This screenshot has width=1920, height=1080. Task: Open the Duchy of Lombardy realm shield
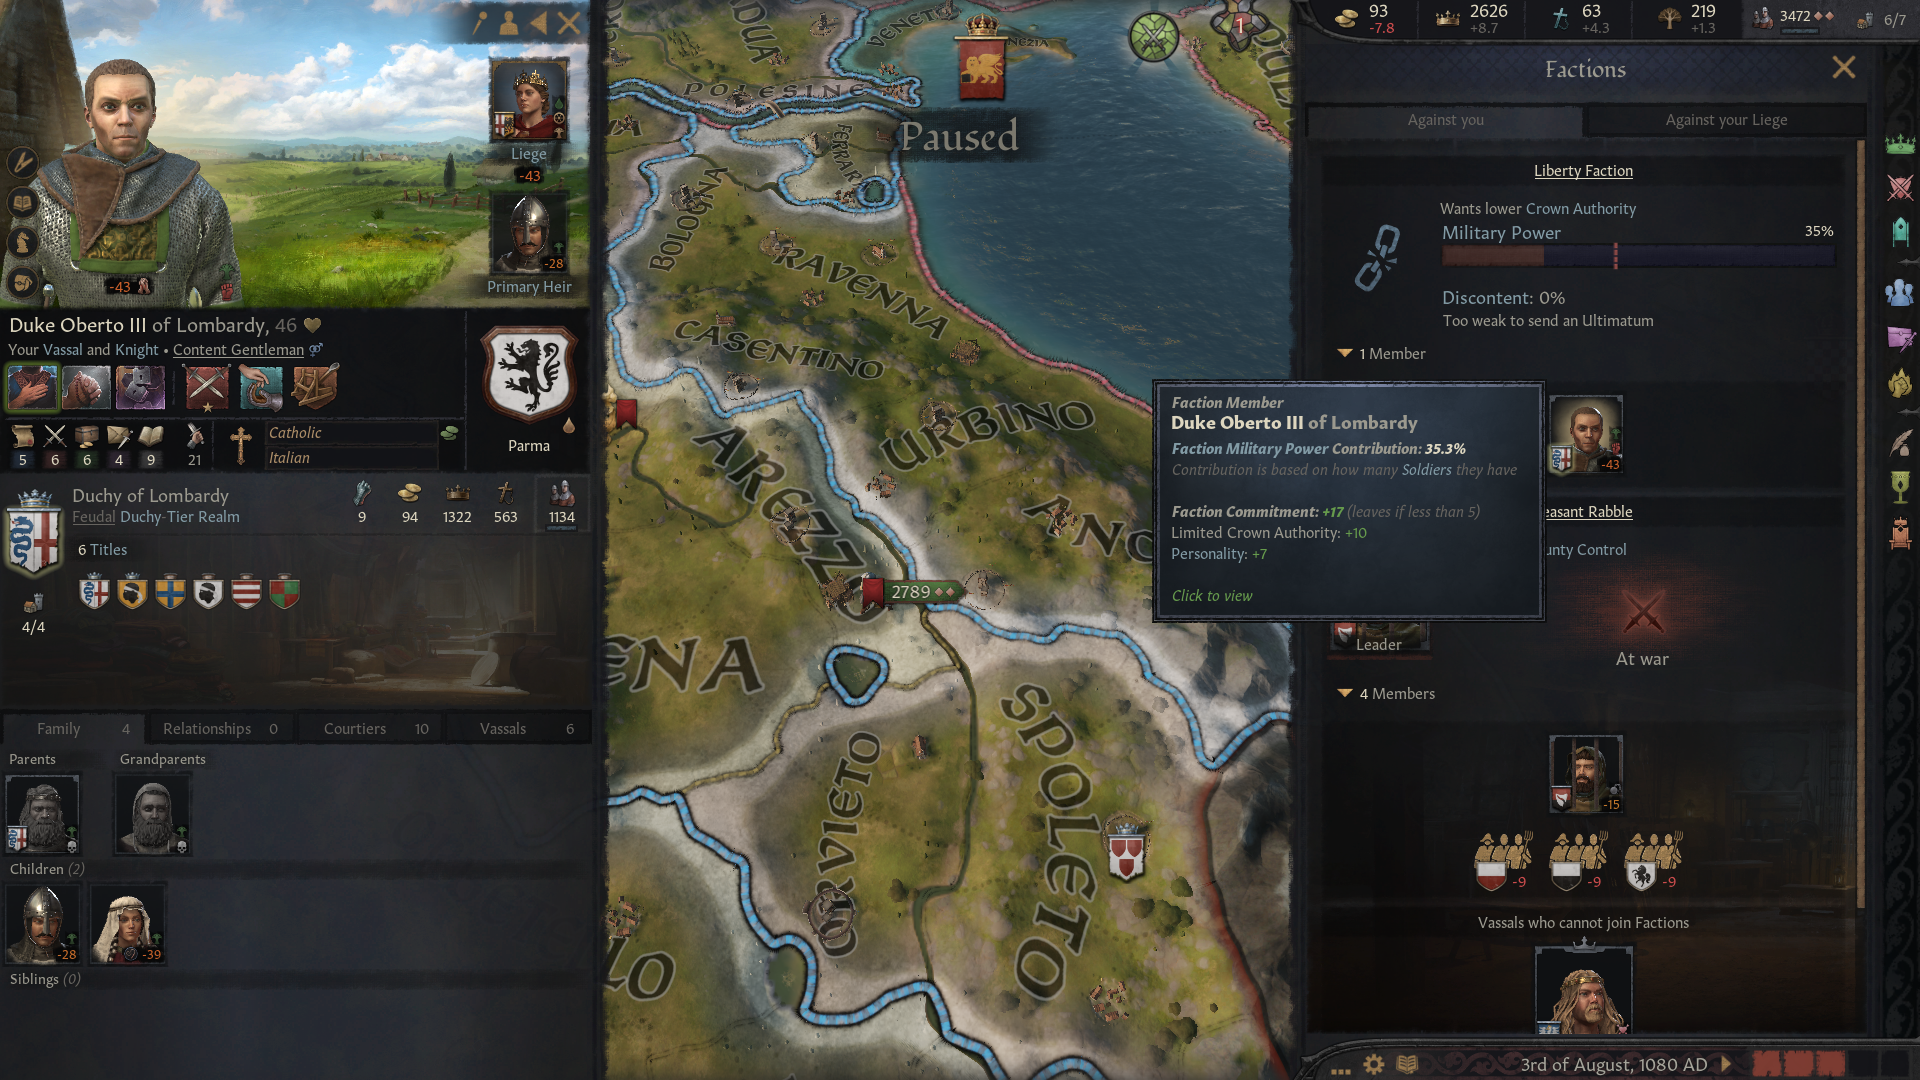pos(34,532)
